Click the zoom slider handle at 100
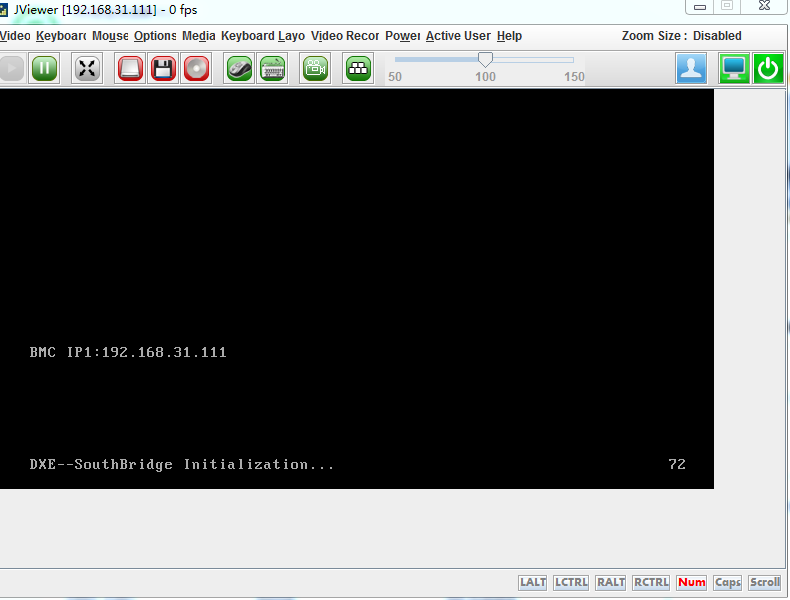This screenshot has height=600, width=790. click(485, 60)
